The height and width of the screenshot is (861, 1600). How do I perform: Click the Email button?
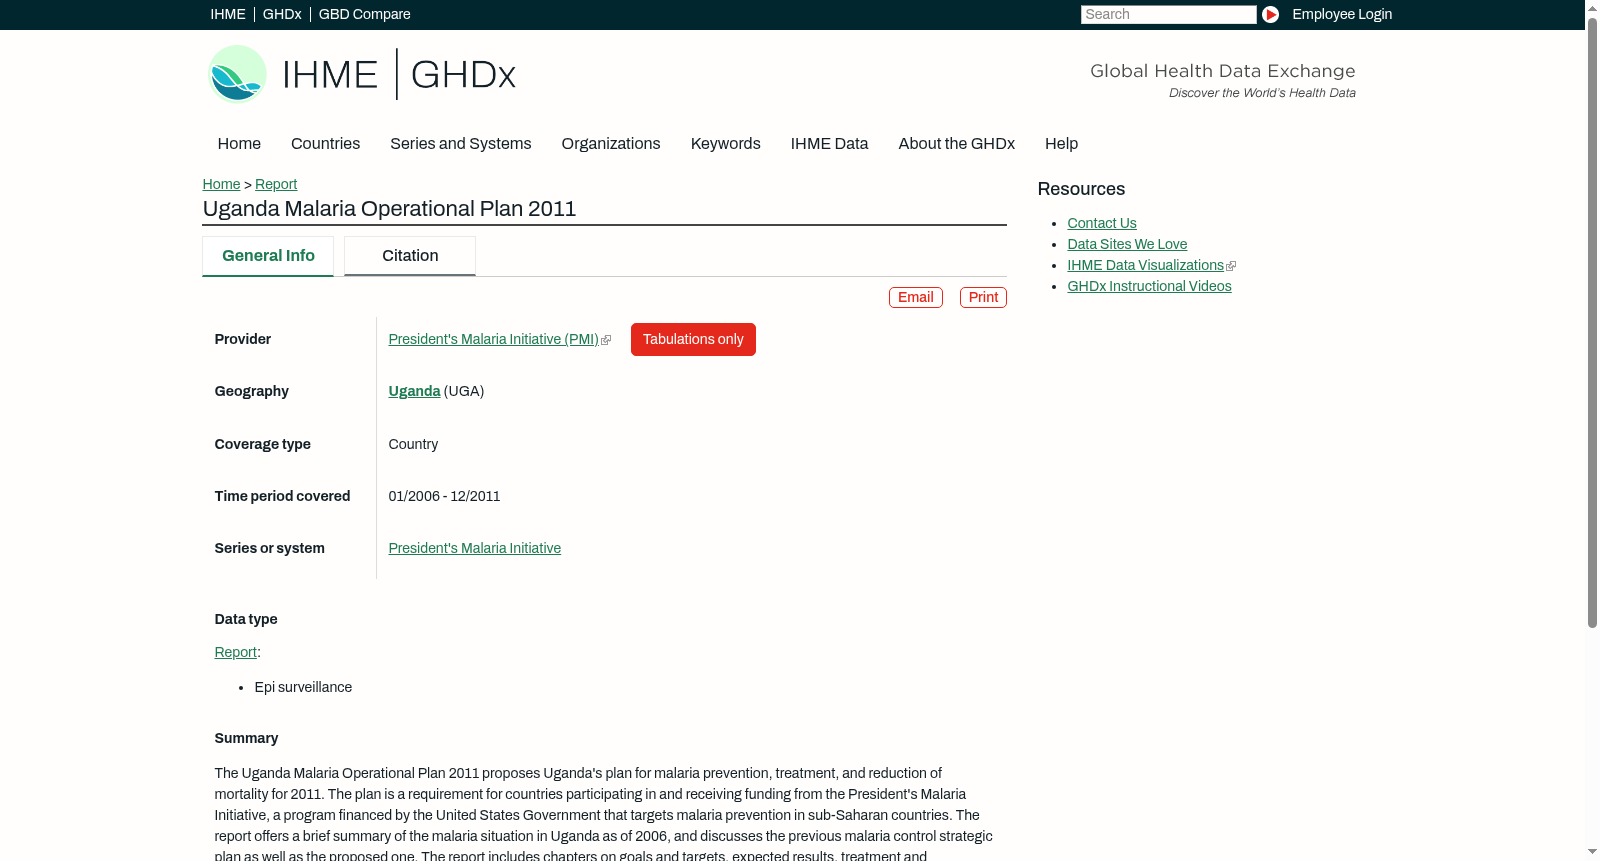(916, 297)
